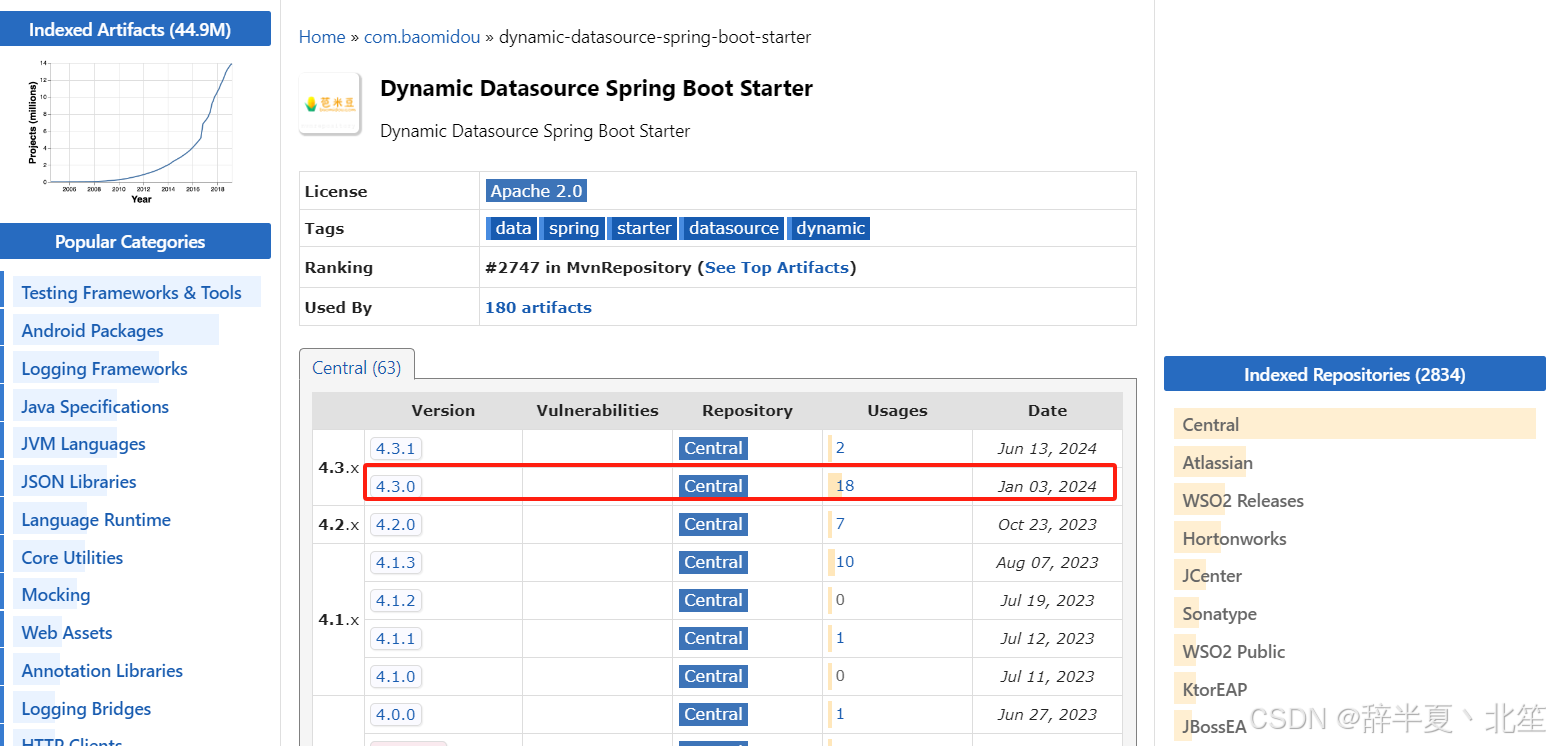This screenshot has height=746, width=1550.
Task: Open Logging Bridges category
Action: tap(86, 709)
